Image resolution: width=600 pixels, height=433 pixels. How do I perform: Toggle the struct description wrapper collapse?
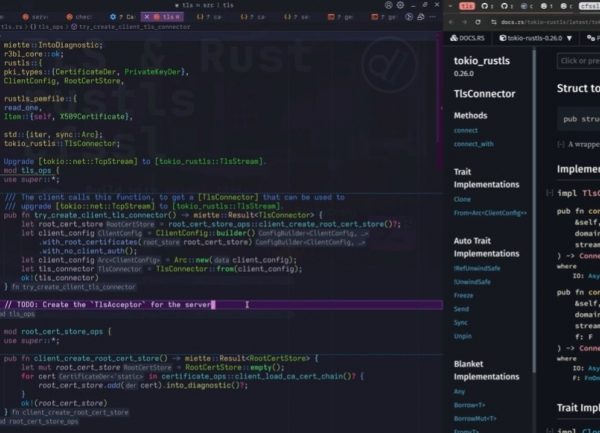pos(561,145)
